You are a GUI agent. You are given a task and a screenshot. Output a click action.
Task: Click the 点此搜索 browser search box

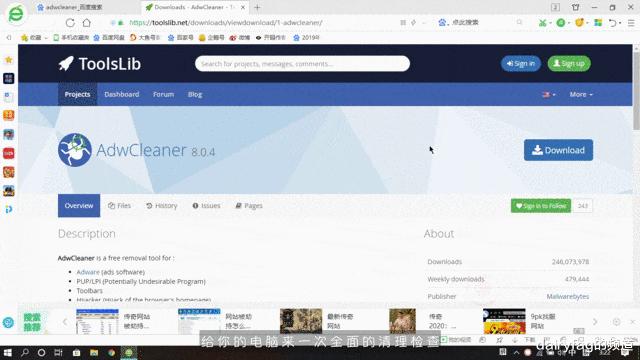pyautogui.click(x=465, y=23)
